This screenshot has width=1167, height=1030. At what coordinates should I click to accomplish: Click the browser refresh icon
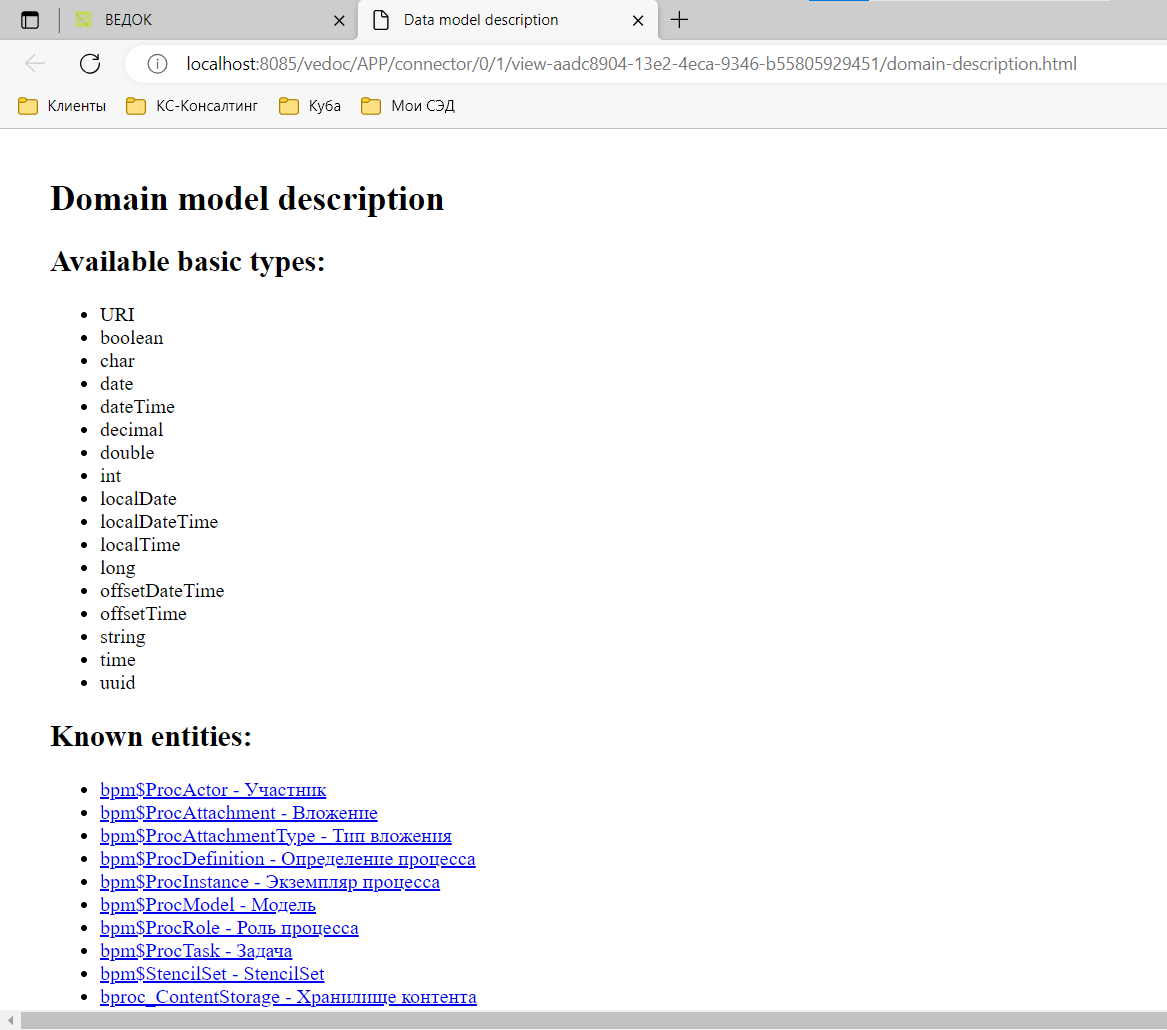click(90, 64)
